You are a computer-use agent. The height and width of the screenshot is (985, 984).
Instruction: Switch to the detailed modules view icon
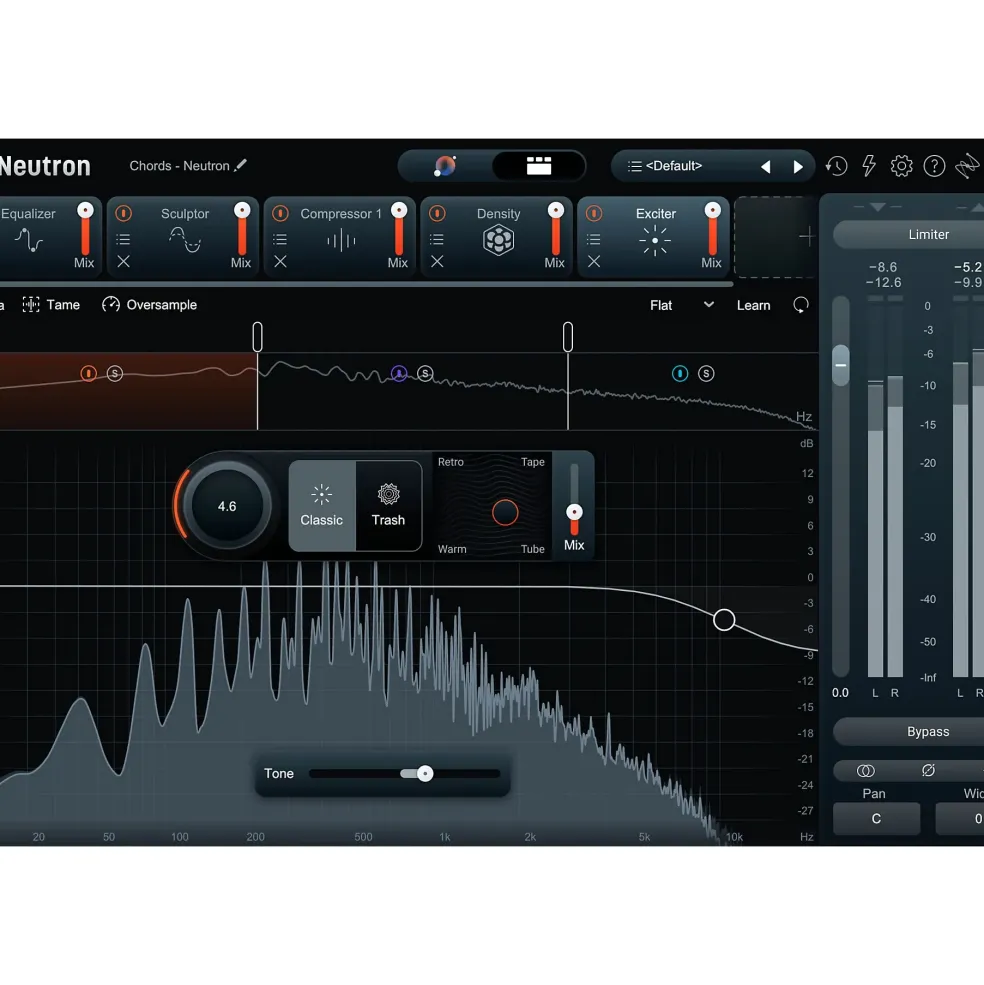click(x=538, y=166)
